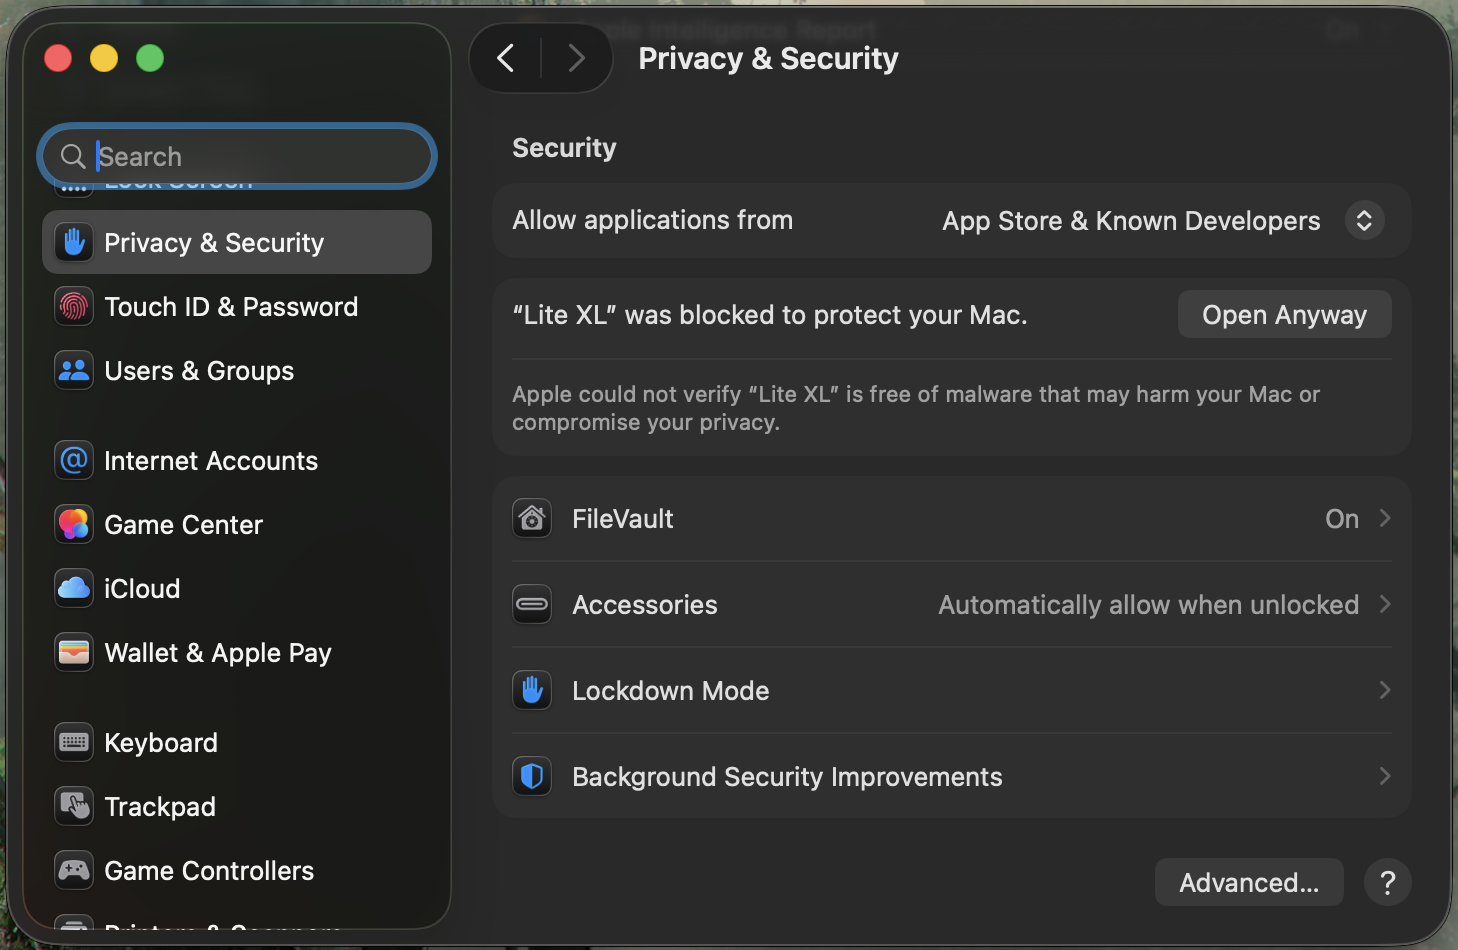
Task: Open the Allow applications from popup menu
Action: [x=1163, y=220]
